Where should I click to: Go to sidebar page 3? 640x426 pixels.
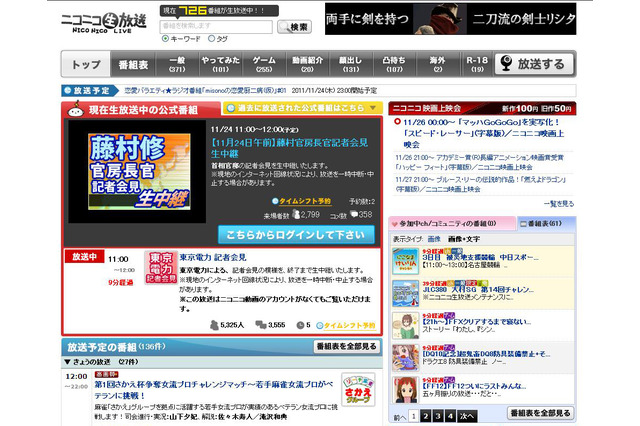[x=438, y=416]
